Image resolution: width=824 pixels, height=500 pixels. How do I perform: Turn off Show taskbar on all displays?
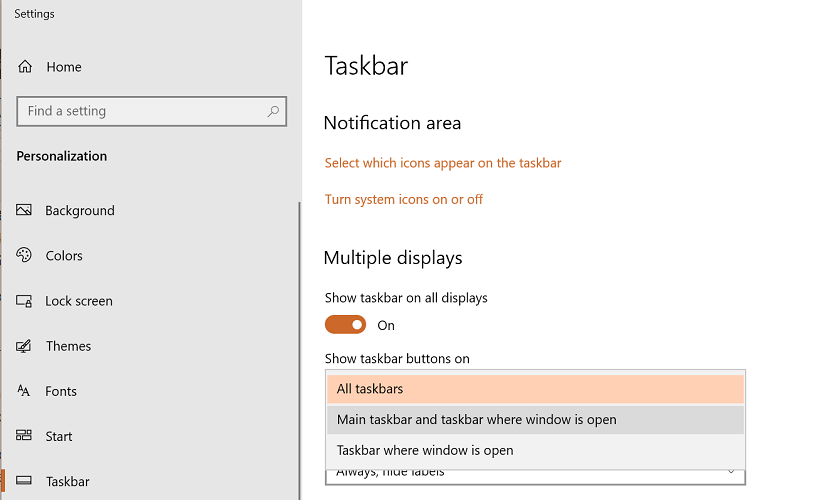pyautogui.click(x=345, y=325)
